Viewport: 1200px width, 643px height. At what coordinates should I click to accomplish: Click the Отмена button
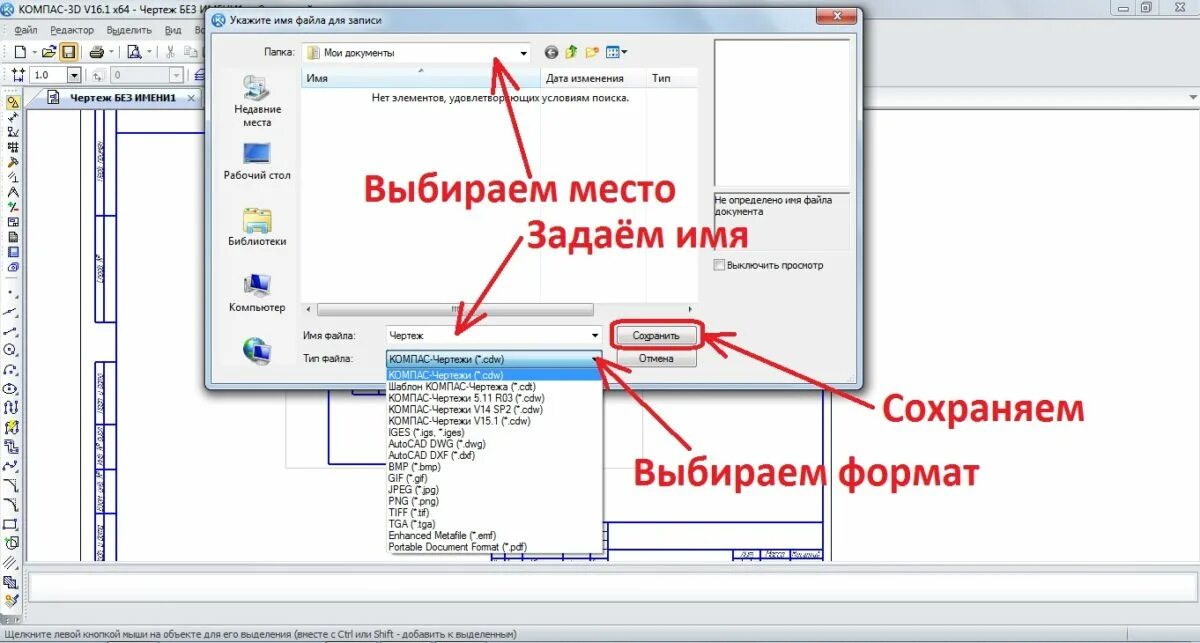[x=655, y=358]
